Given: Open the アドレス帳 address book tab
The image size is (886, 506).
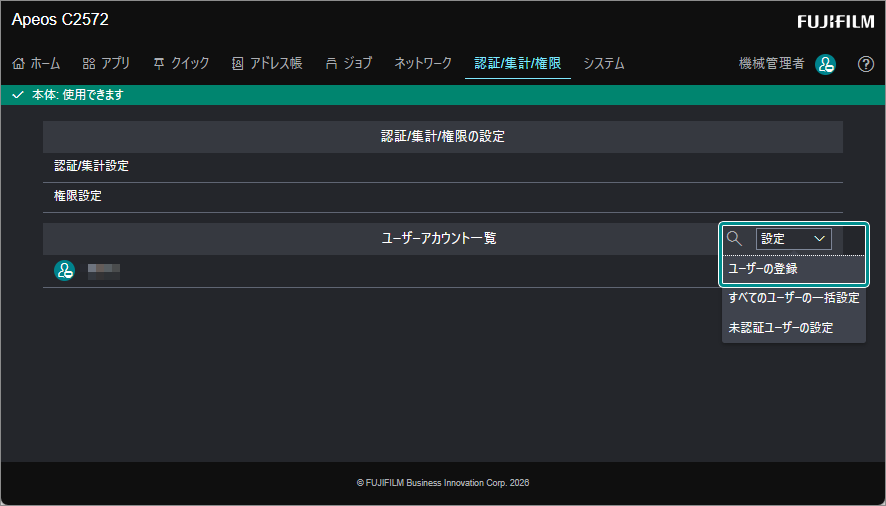Looking at the screenshot, I should [x=267, y=63].
